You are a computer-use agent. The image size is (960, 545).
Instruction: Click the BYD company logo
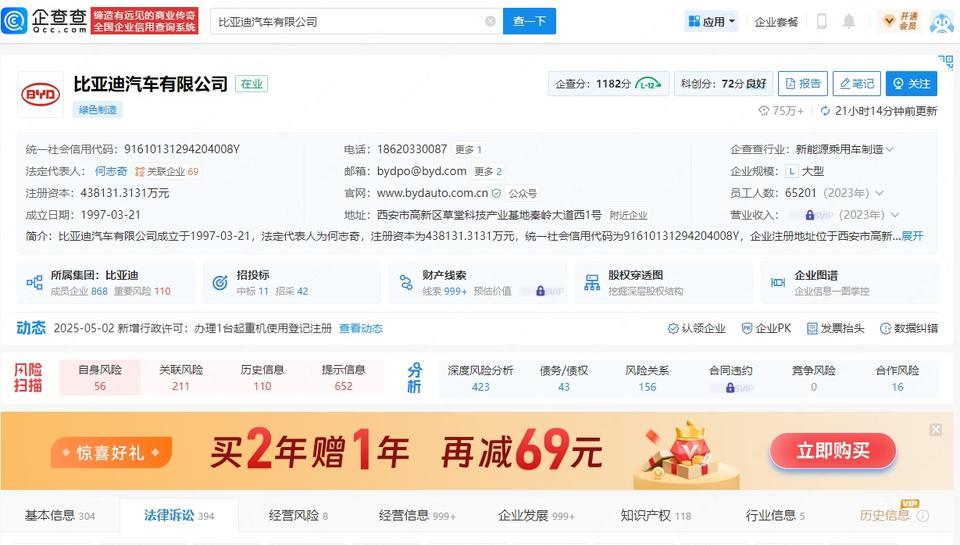coord(40,94)
